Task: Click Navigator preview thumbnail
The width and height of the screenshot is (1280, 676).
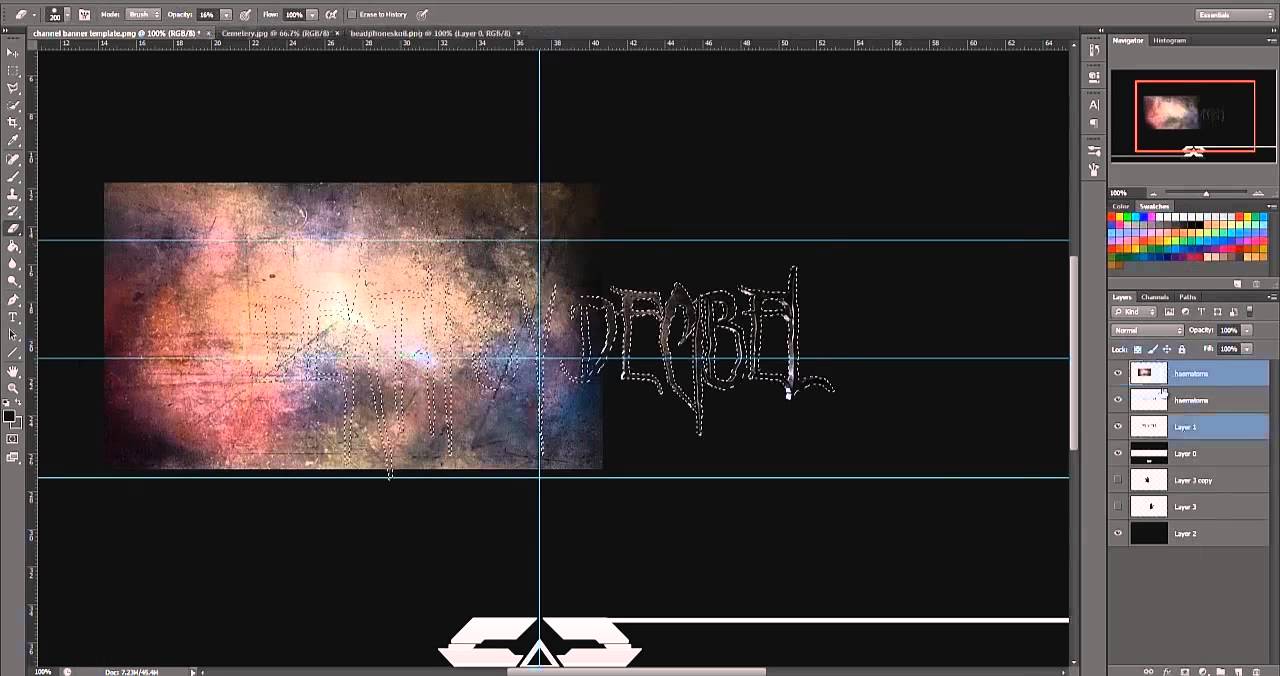Action: click(x=1194, y=116)
